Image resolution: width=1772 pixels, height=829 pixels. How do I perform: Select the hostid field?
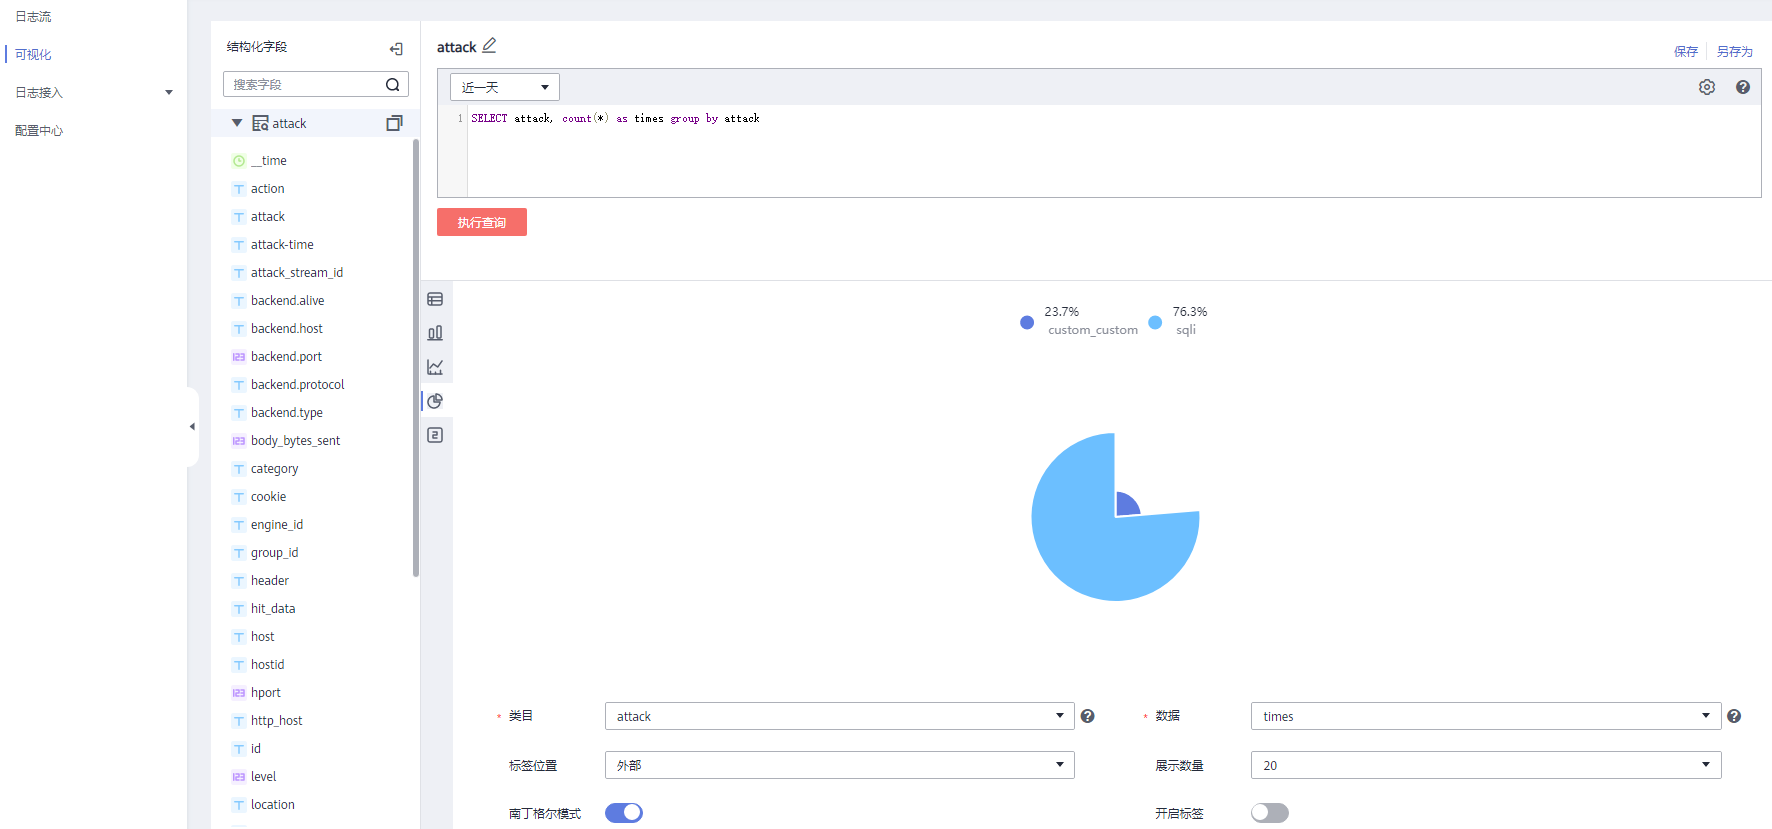pos(268,665)
